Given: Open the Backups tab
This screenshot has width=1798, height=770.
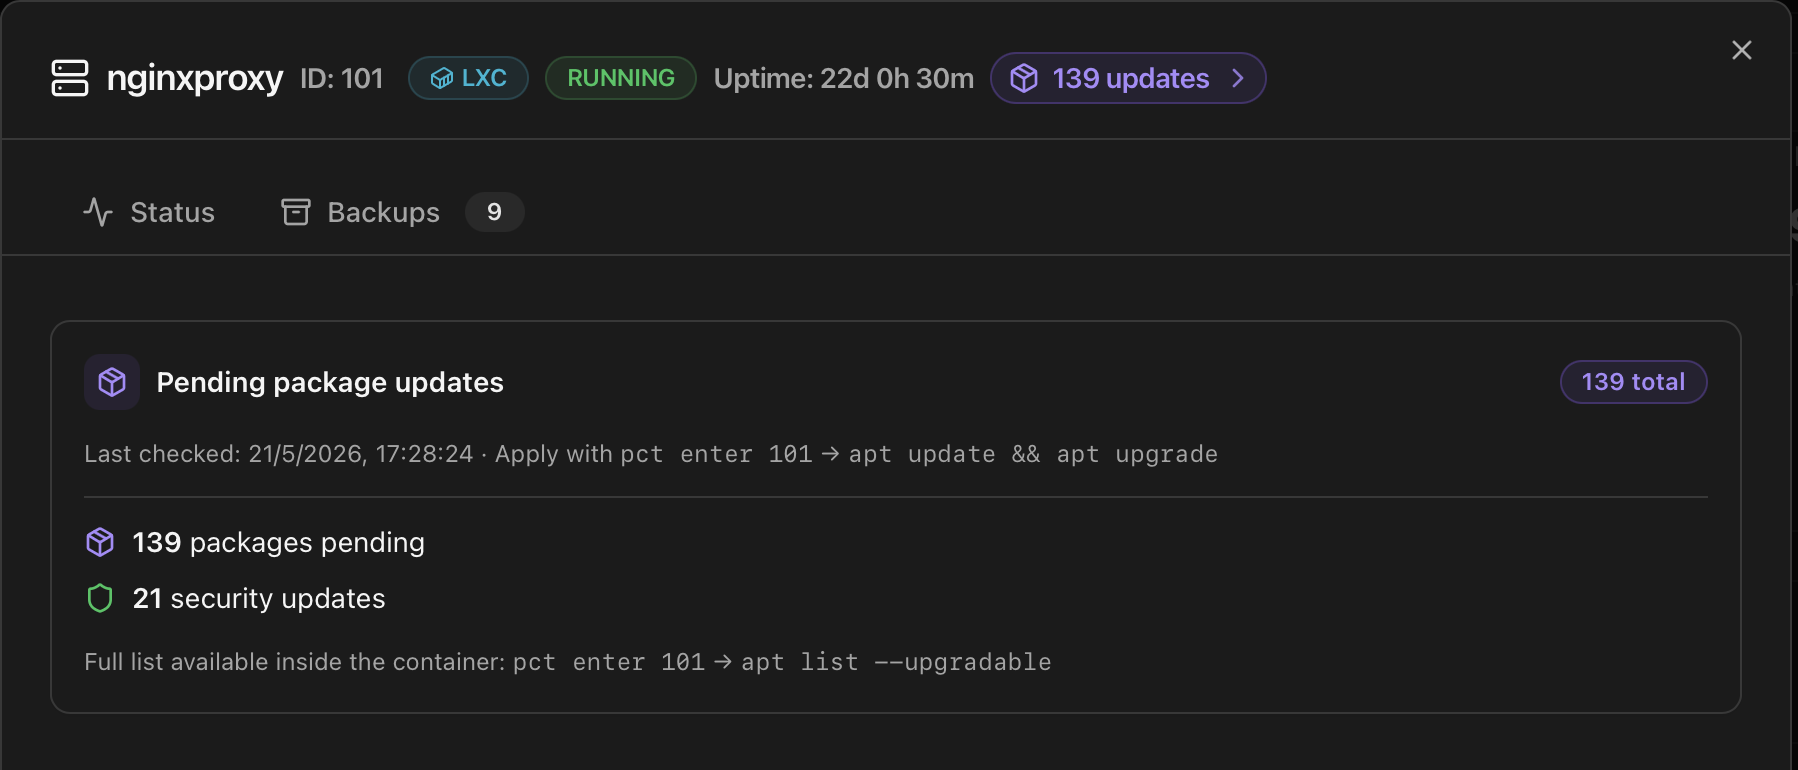Looking at the screenshot, I should [360, 212].
